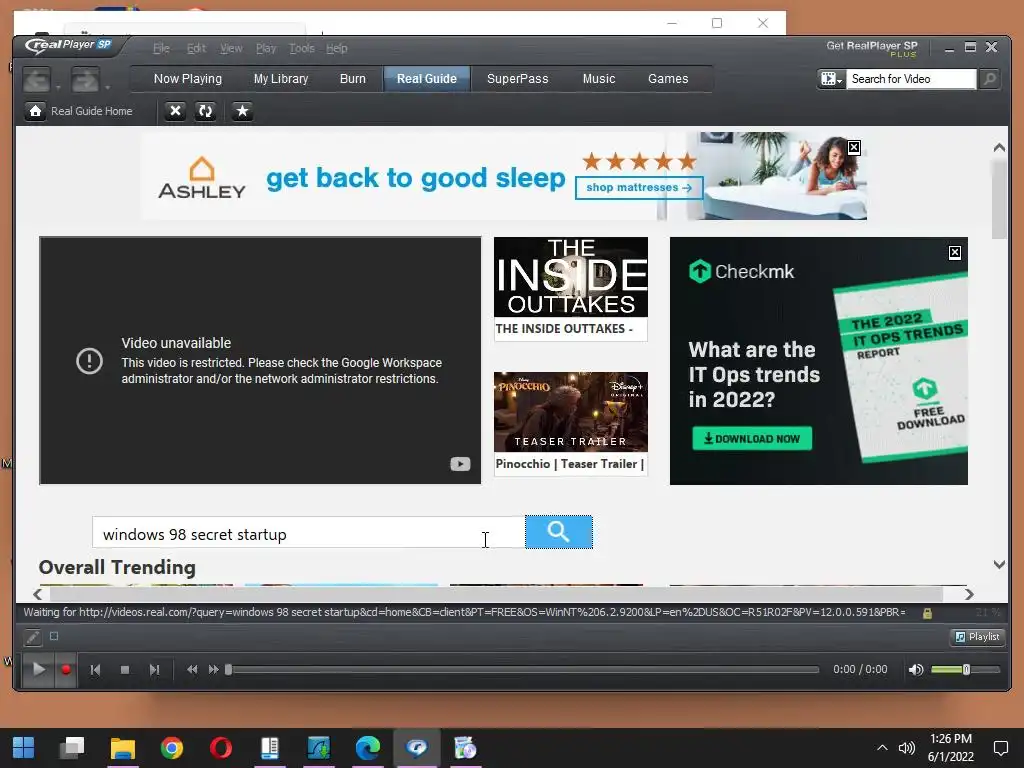
Task: Click the top-right search magnifier button
Action: tap(990, 79)
